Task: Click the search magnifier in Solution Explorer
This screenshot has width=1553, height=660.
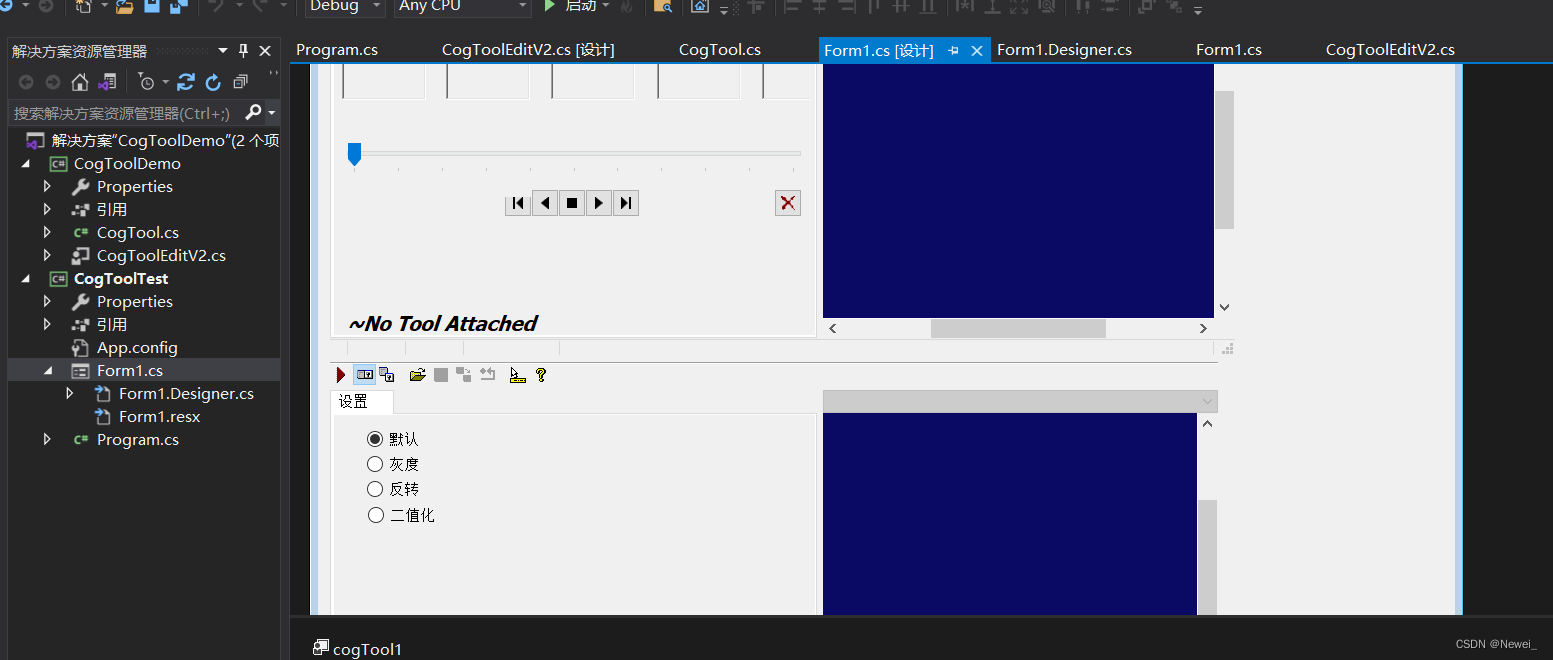Action: [254, 112]
